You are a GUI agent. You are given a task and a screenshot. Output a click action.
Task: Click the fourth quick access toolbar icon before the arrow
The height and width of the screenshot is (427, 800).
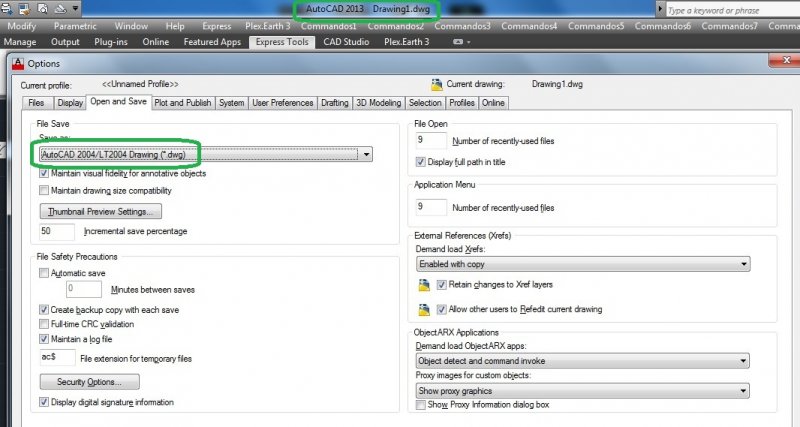pos(60,9)
